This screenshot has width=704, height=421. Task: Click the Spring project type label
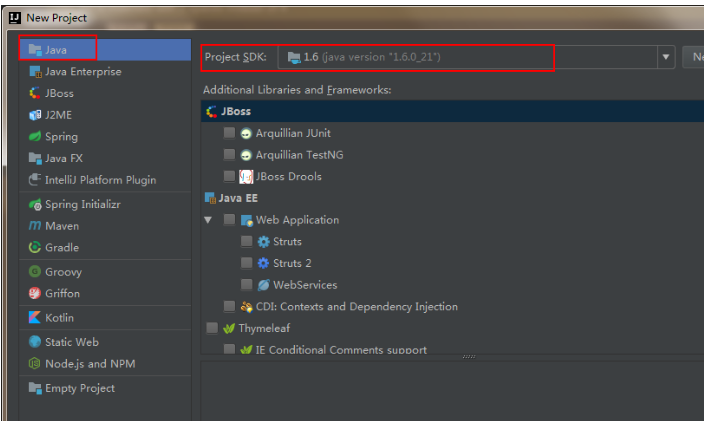click(x=62, y=136)
